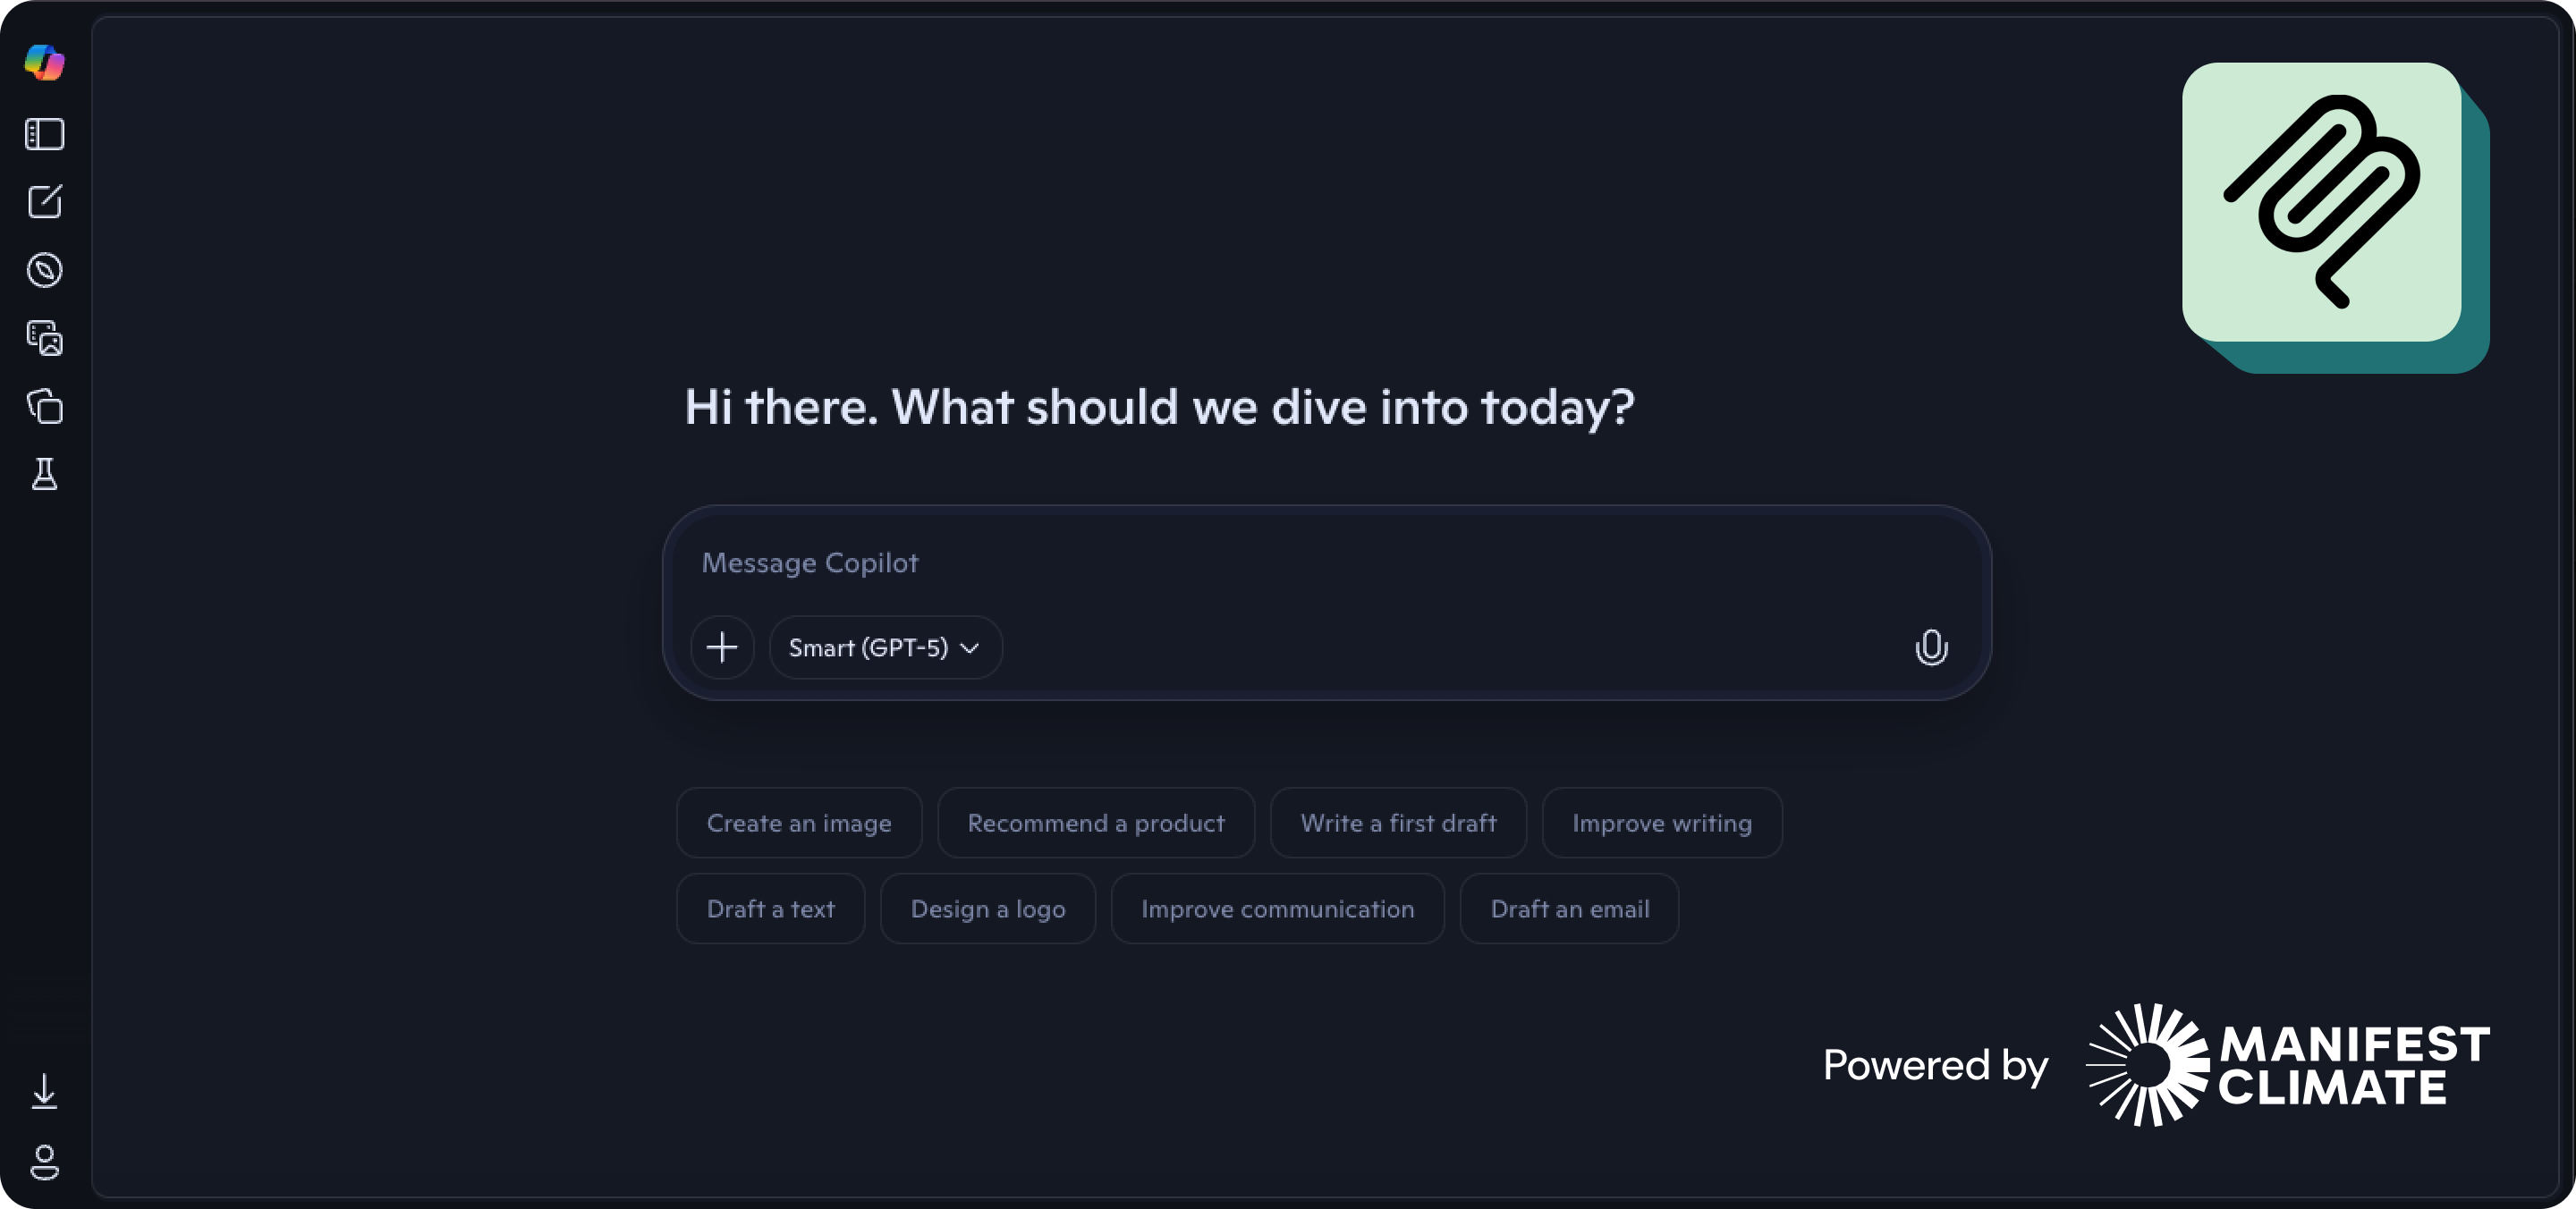Open Discover using the compass icon
This screenshot has height=1209, width=2576.
45,270
